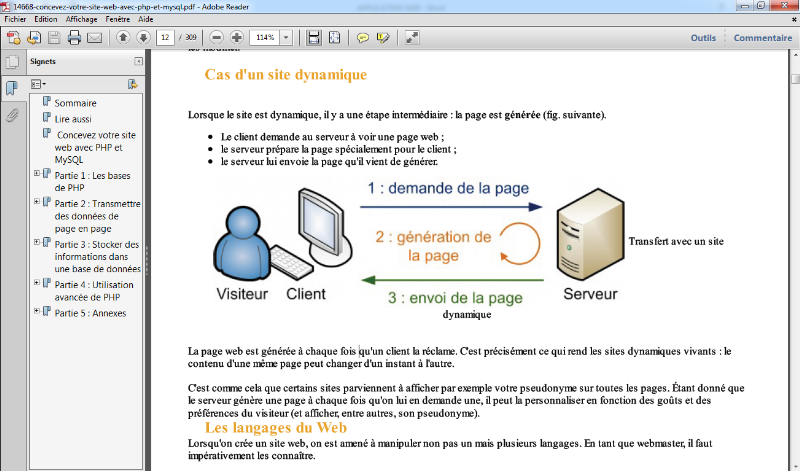
Task: Go to previous page with up arrow
Action: 123,37
